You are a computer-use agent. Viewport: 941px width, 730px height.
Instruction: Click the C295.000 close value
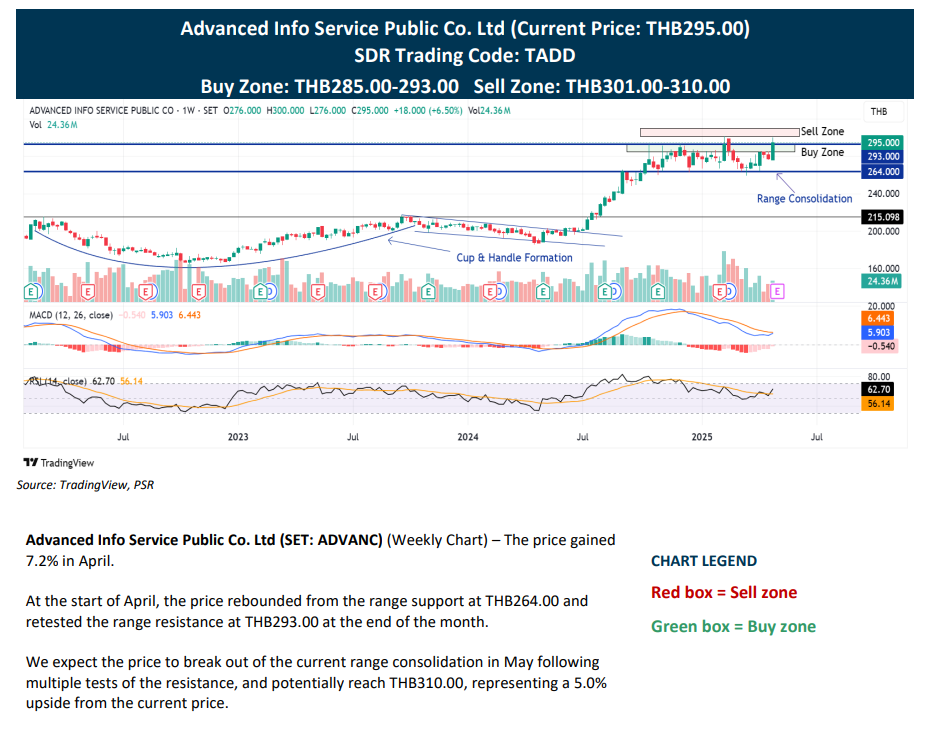(370, 110)
